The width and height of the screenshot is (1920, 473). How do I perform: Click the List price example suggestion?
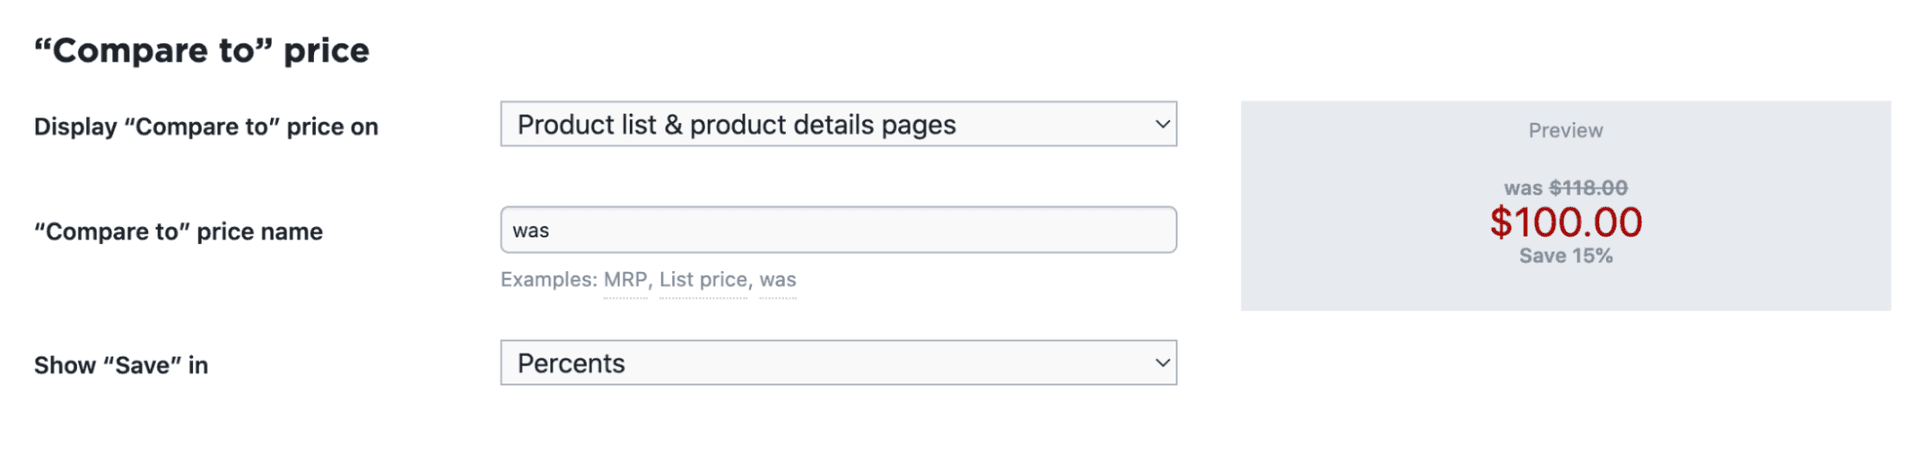click(x=703, y=280)
